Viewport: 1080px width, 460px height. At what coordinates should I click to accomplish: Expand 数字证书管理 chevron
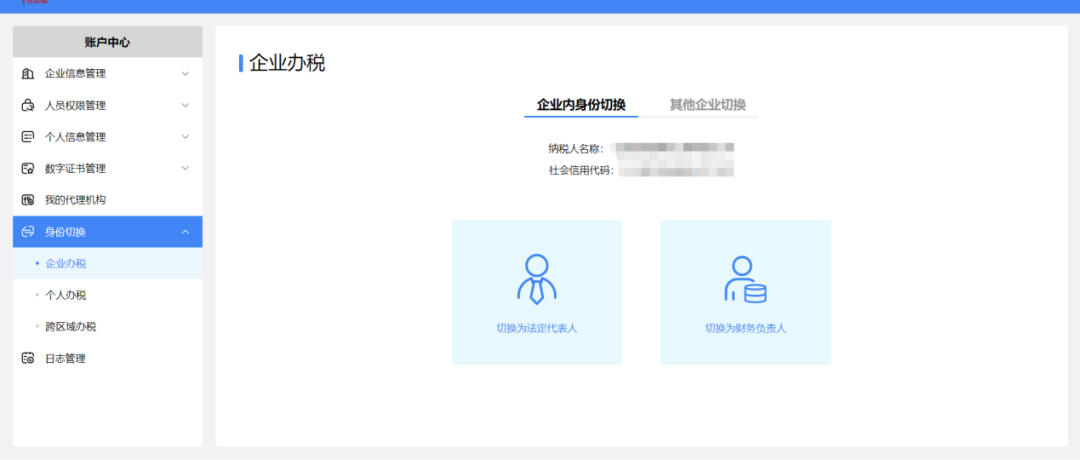point(185,169)
